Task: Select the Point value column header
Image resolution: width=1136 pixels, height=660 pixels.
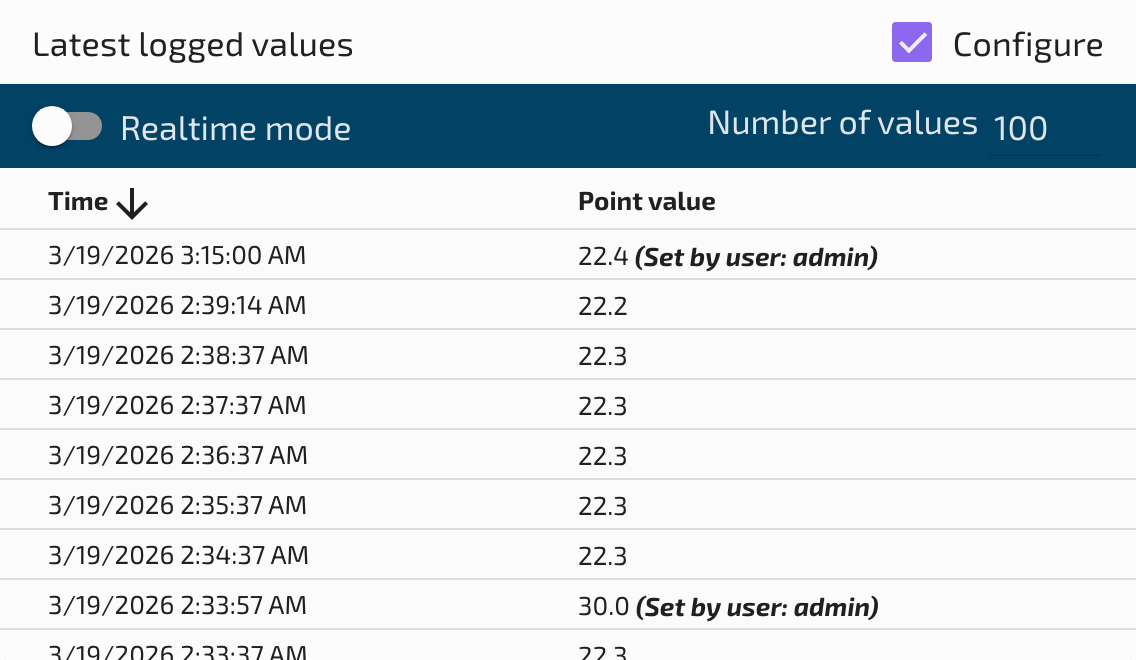Action: 647,201
